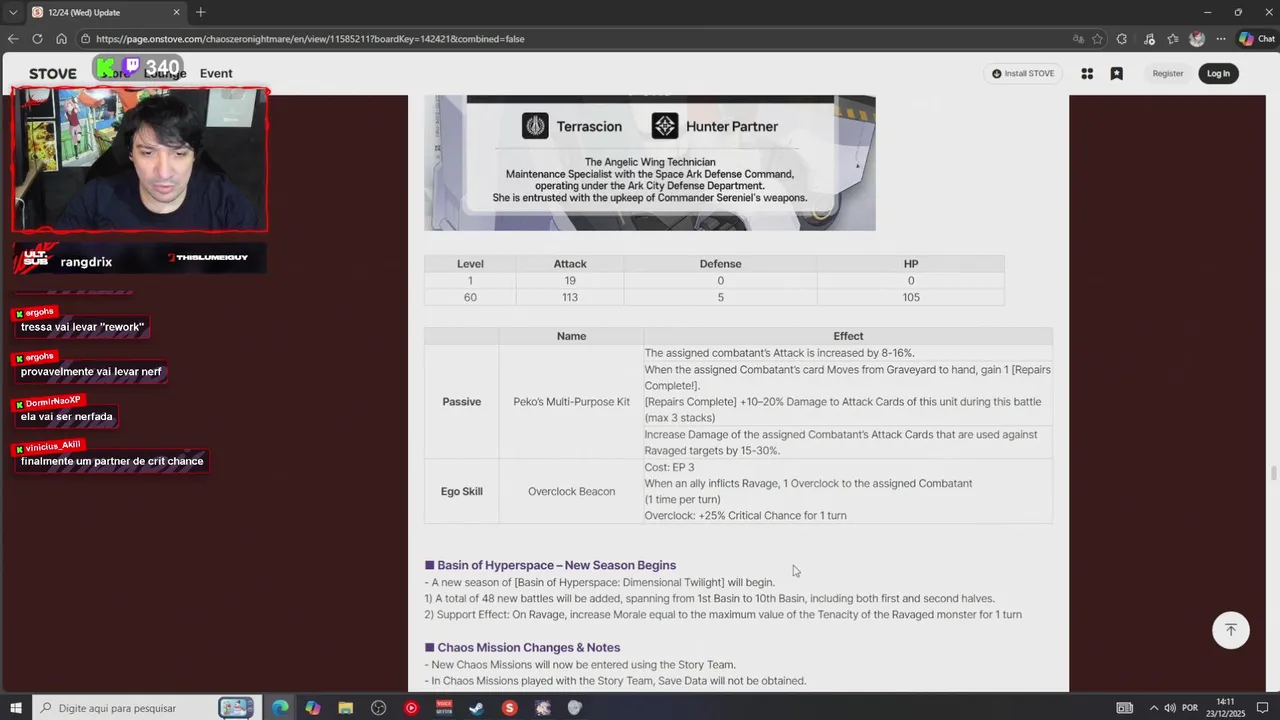
Task: Click the 'rangdrix' subscriber name
Action: tap(86, 262)
